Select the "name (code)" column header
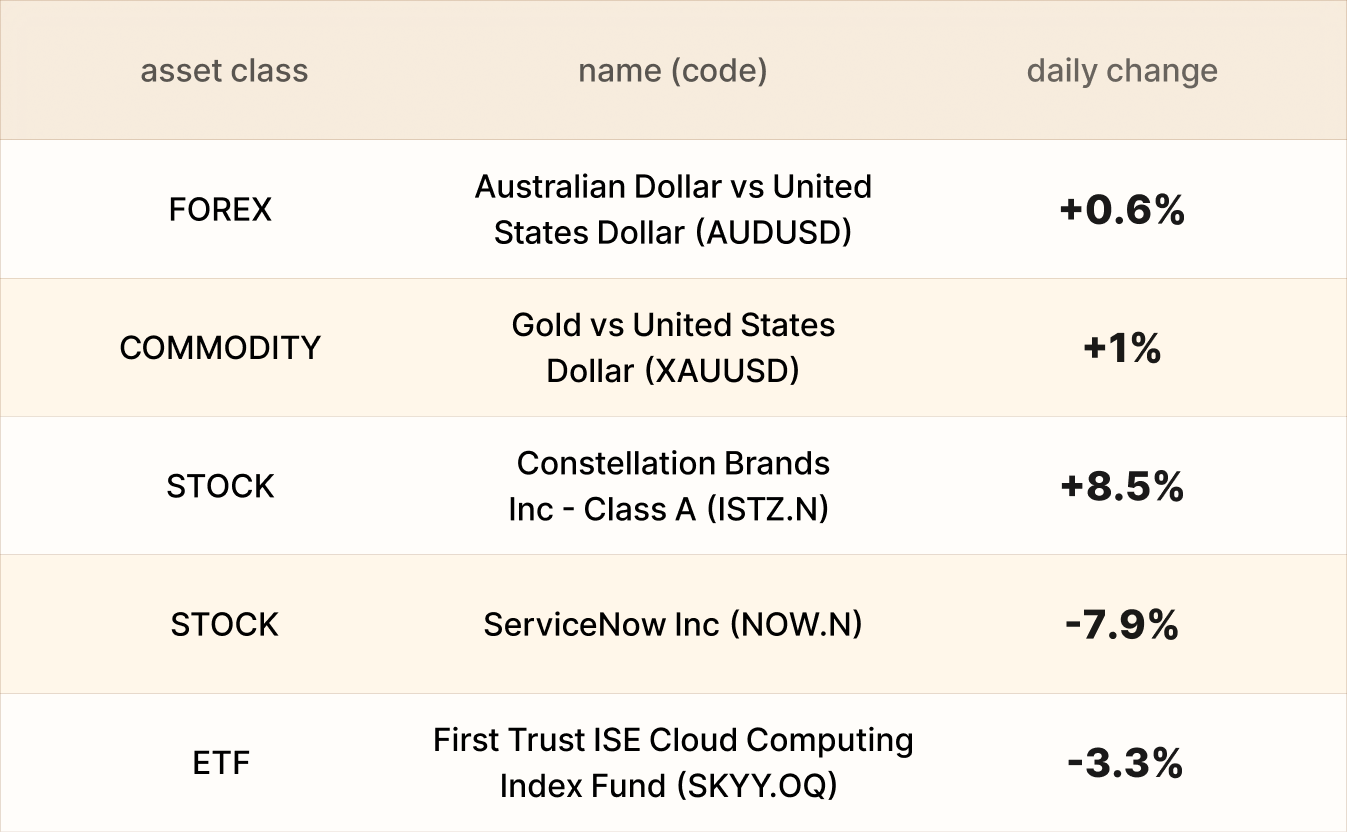Viewport: 1347px width, 832px height. [673, 71]
